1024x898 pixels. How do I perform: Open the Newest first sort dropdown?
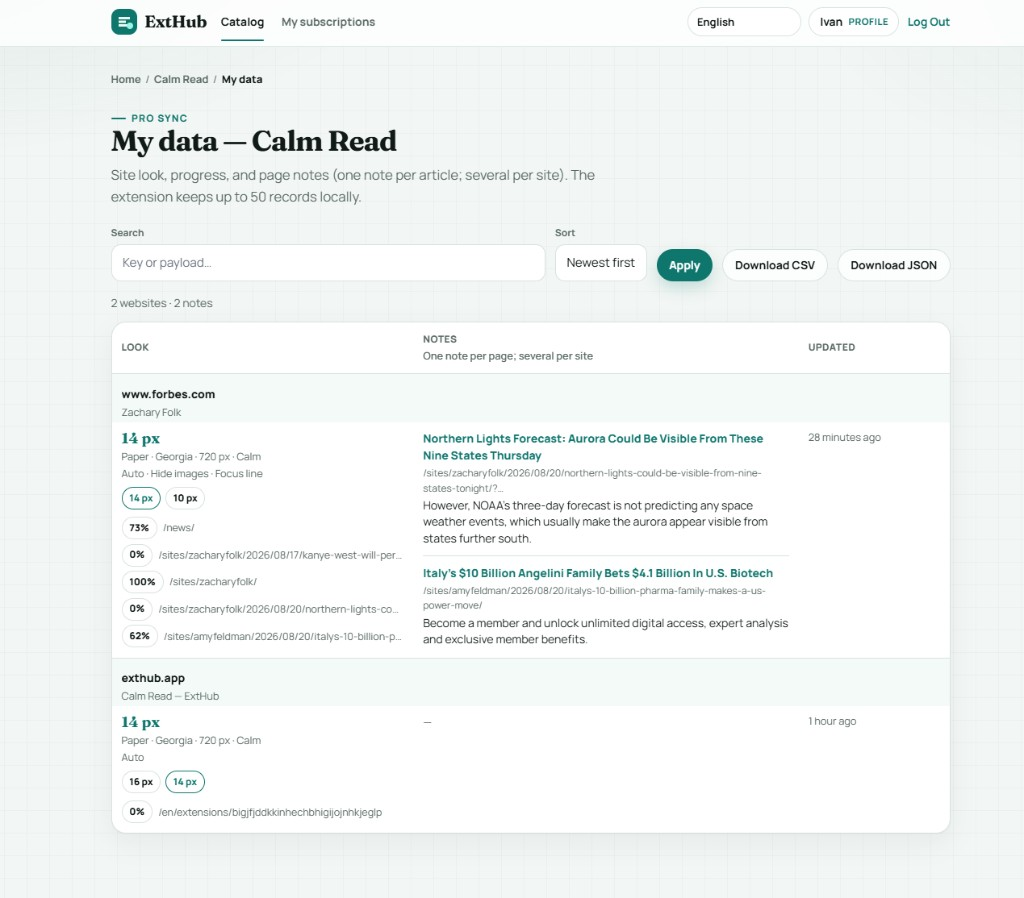pos(601,263)
